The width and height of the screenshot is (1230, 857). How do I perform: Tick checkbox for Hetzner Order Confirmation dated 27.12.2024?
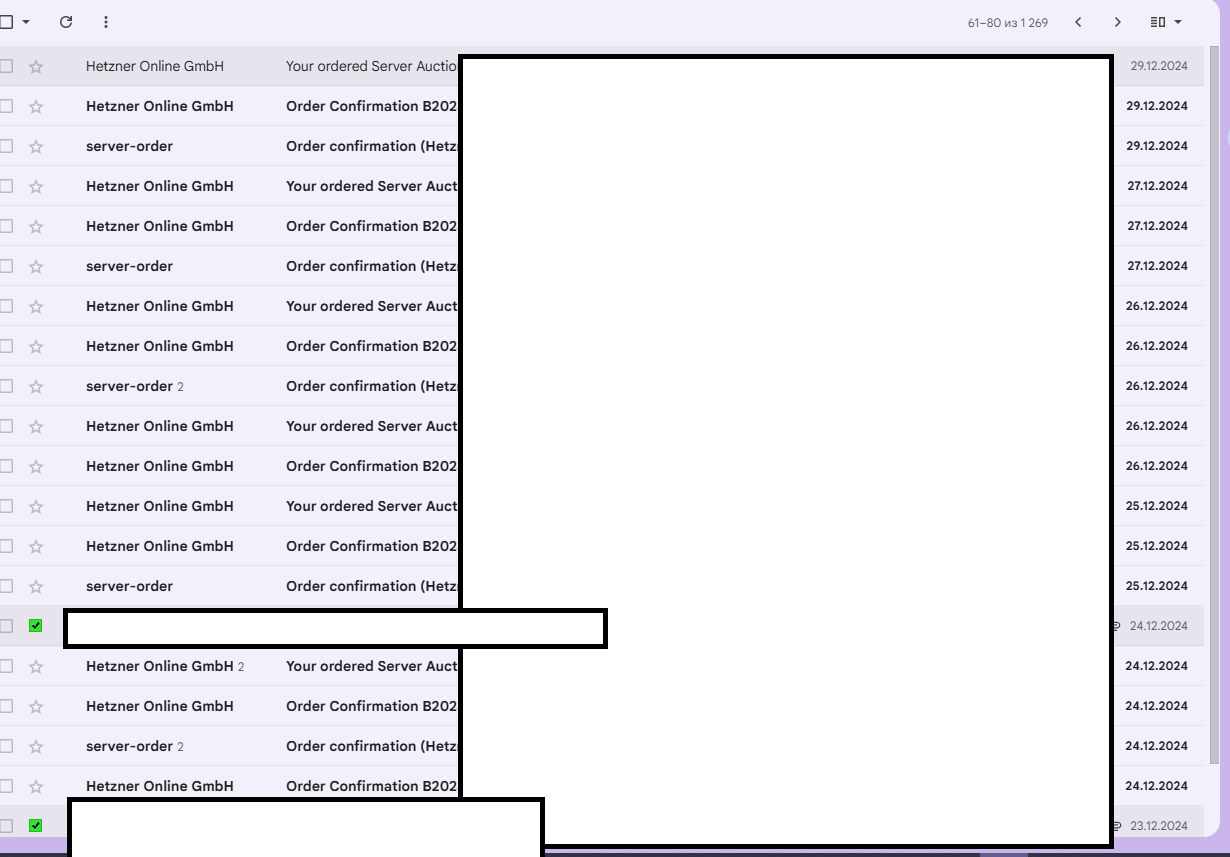pyautogui.click(x=6, y=226)
